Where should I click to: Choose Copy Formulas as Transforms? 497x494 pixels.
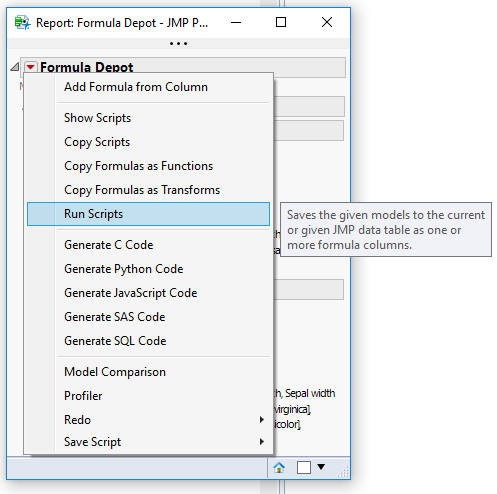(148, 190)
